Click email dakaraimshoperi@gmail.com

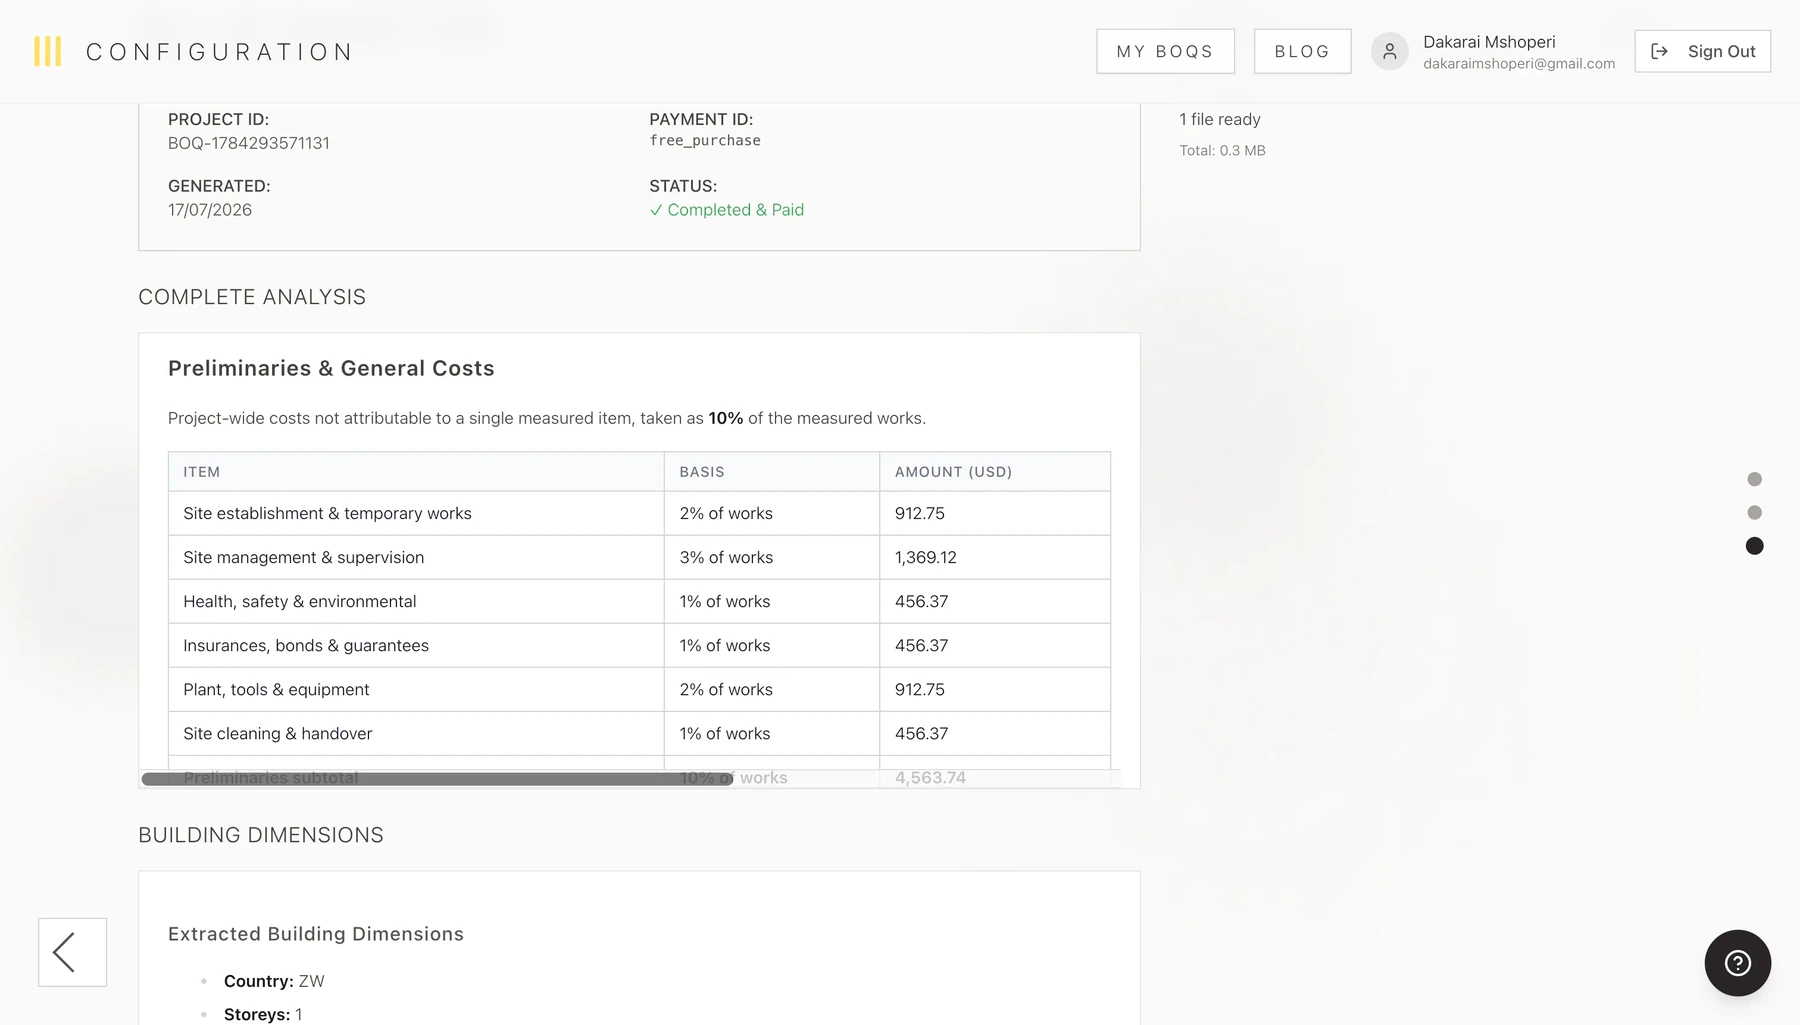(x=1519, y=64)
